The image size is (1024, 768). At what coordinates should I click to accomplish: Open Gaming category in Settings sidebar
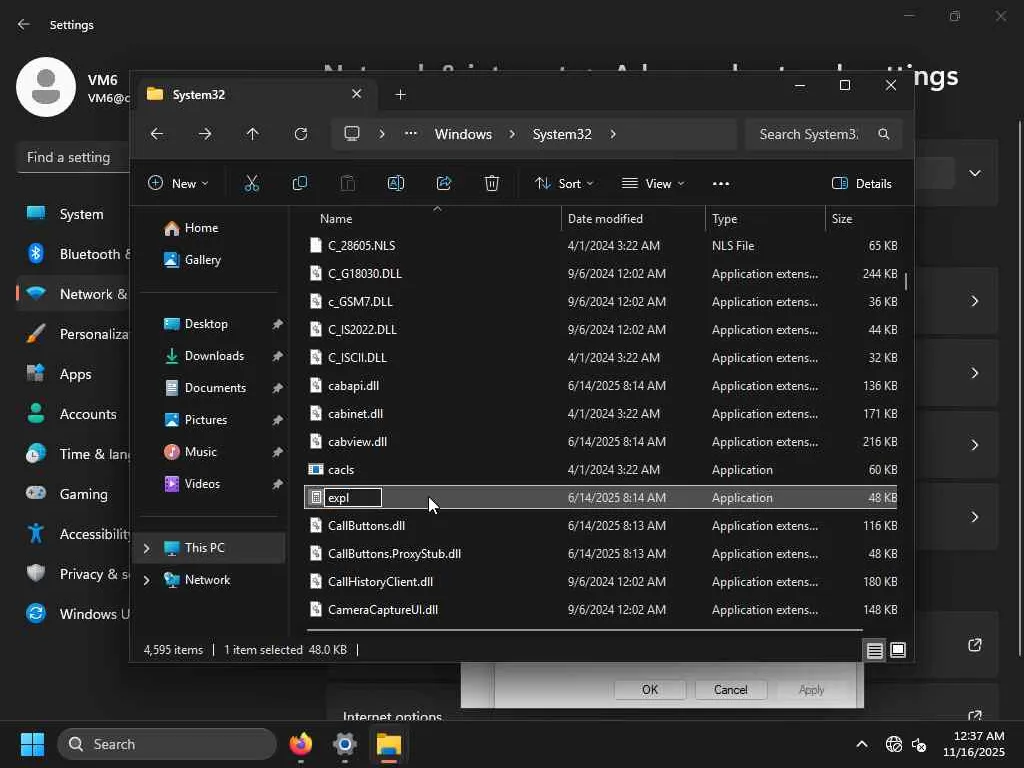point(73,494)
